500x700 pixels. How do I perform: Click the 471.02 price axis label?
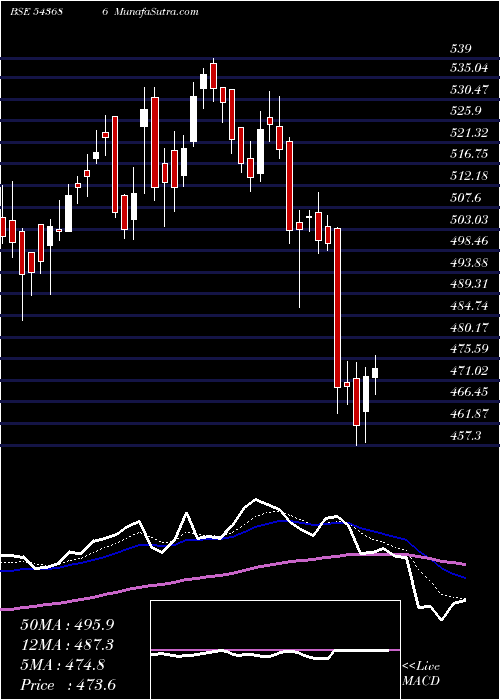(x=470, y=371)
